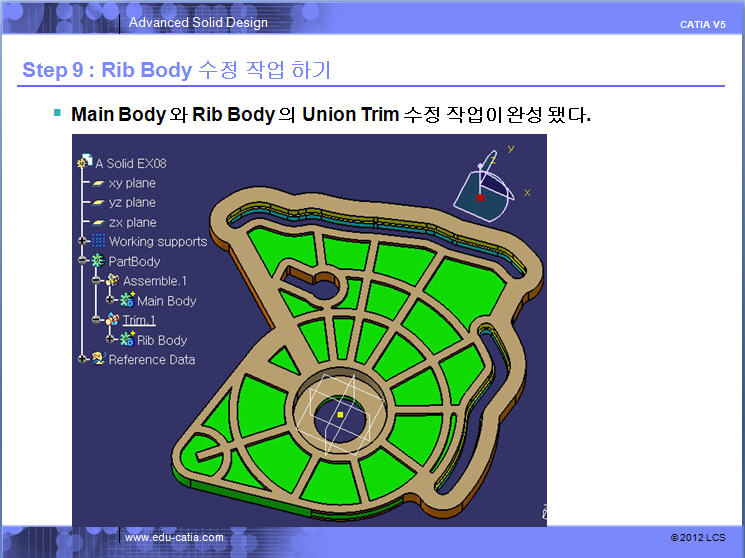This screenshot has height=558, width=745.
Task: Expand the Main Body node
Action: (111, 300)
